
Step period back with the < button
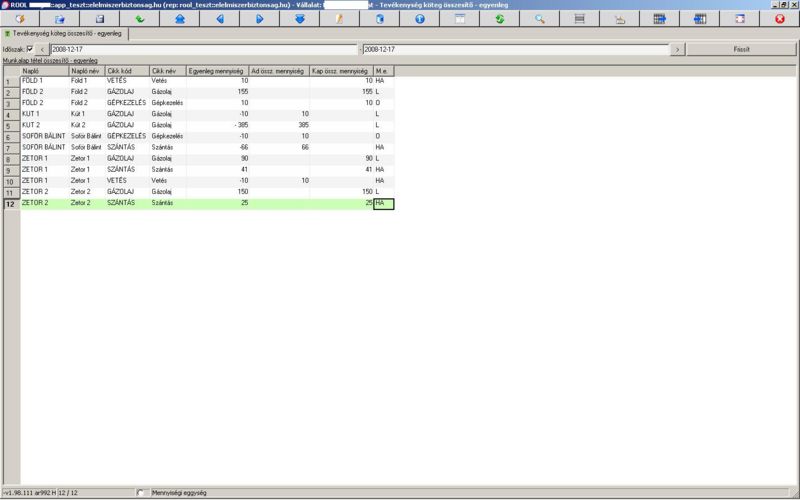42,49
